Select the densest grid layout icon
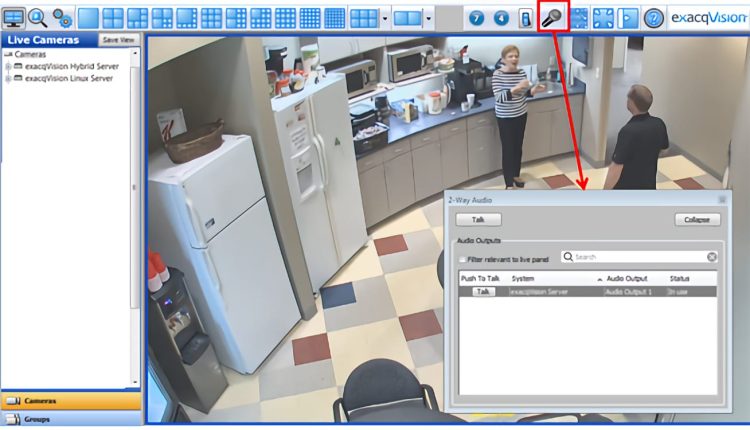750x430 pixels. point(334,19)
